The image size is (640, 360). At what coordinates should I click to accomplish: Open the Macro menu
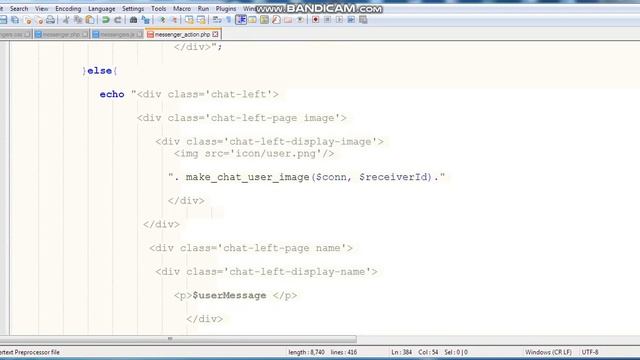tap(182, 9)
